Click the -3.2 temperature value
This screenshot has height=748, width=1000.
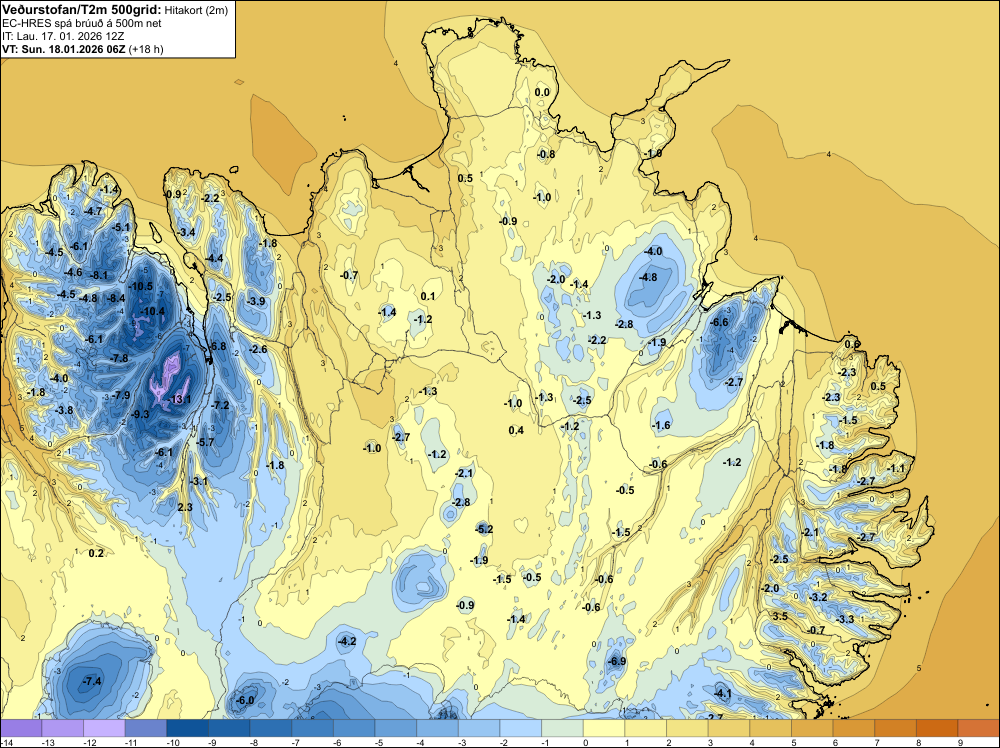[x=818, y=597]
